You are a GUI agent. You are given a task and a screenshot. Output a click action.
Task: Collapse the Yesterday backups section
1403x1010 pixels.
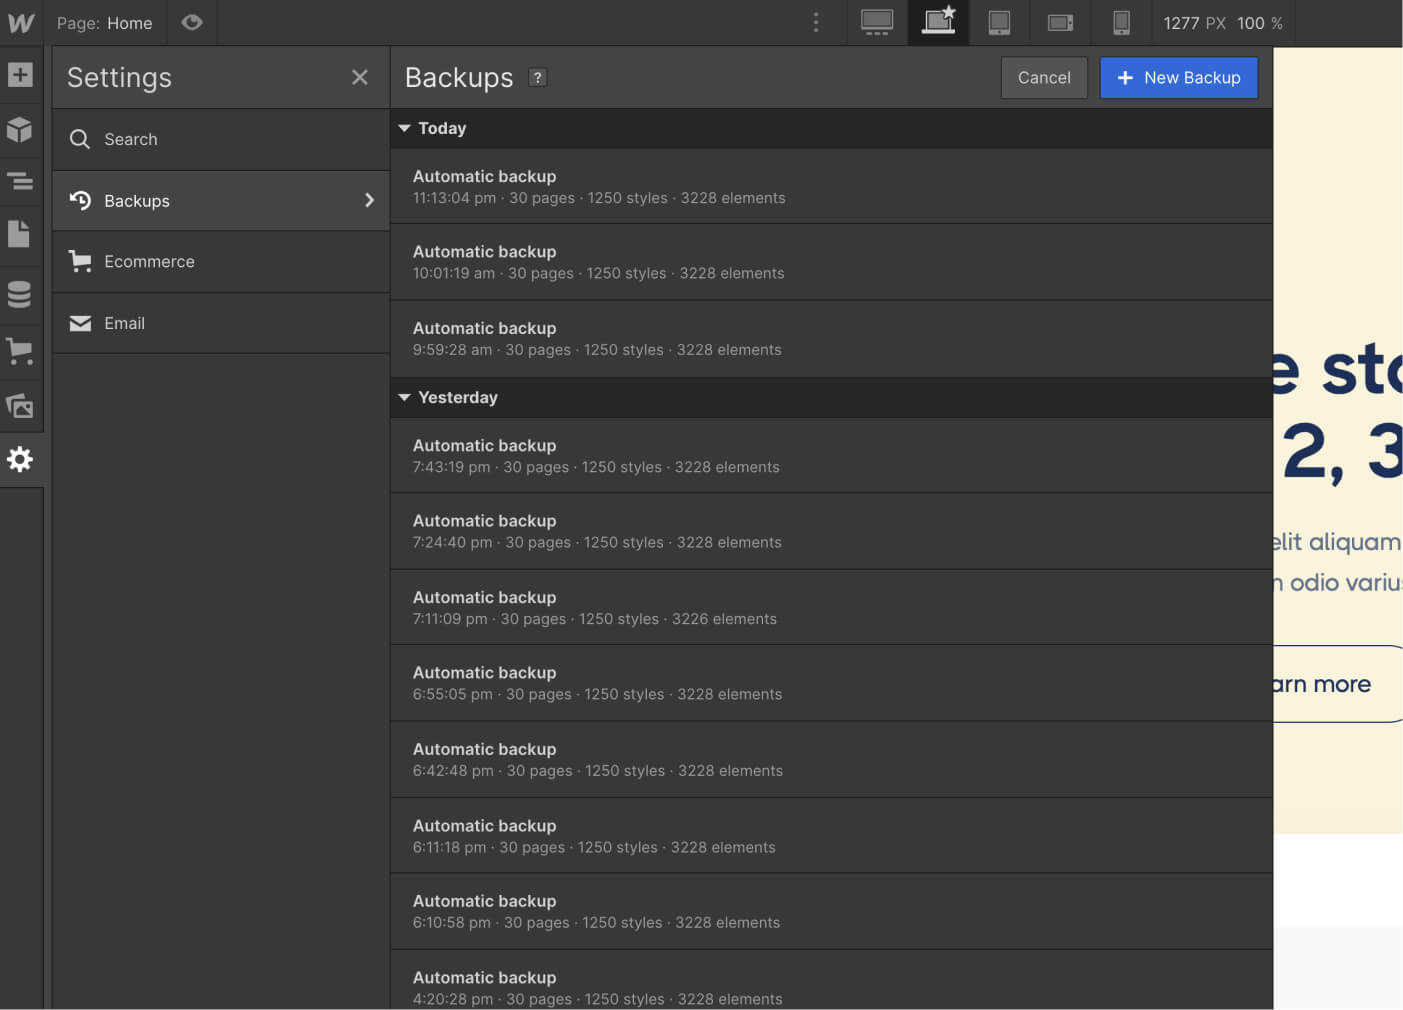(404, 397)
